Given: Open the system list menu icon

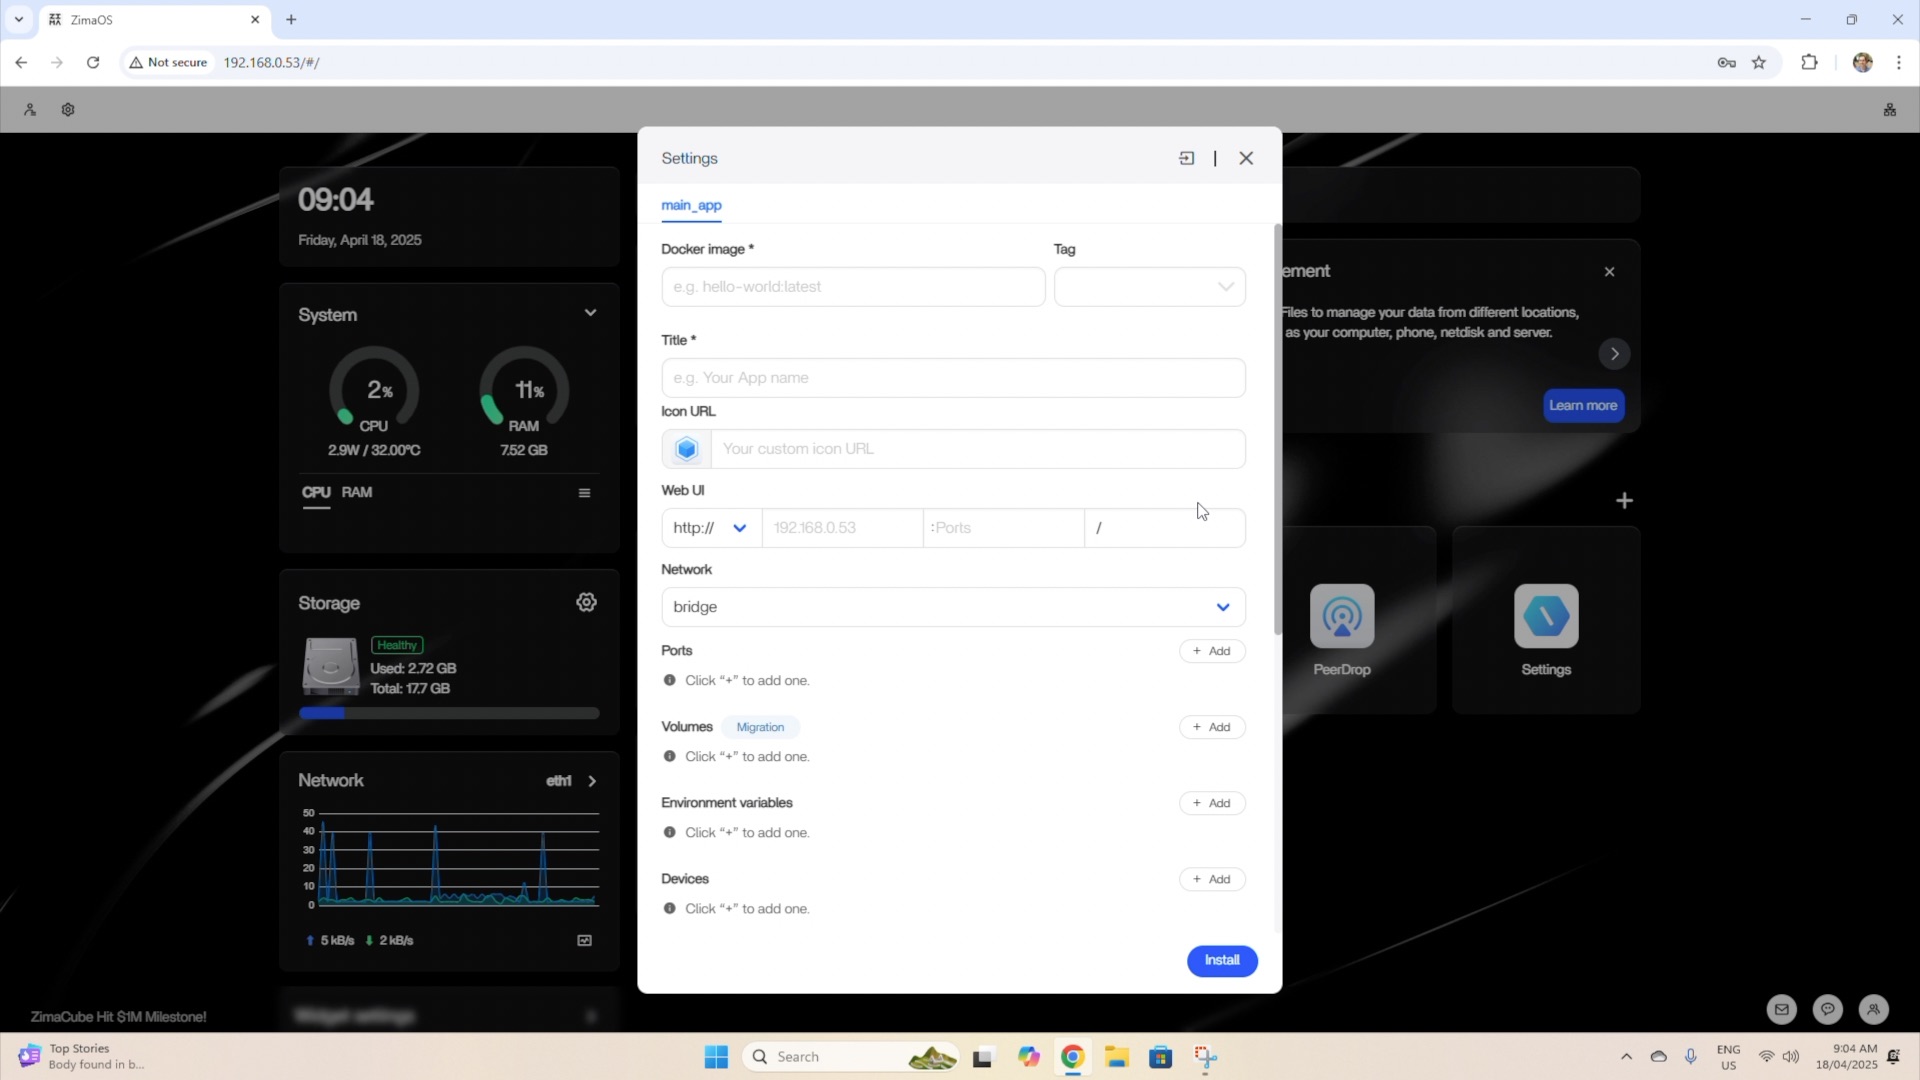Looking at the screenshot, I should tap(584, 493).
